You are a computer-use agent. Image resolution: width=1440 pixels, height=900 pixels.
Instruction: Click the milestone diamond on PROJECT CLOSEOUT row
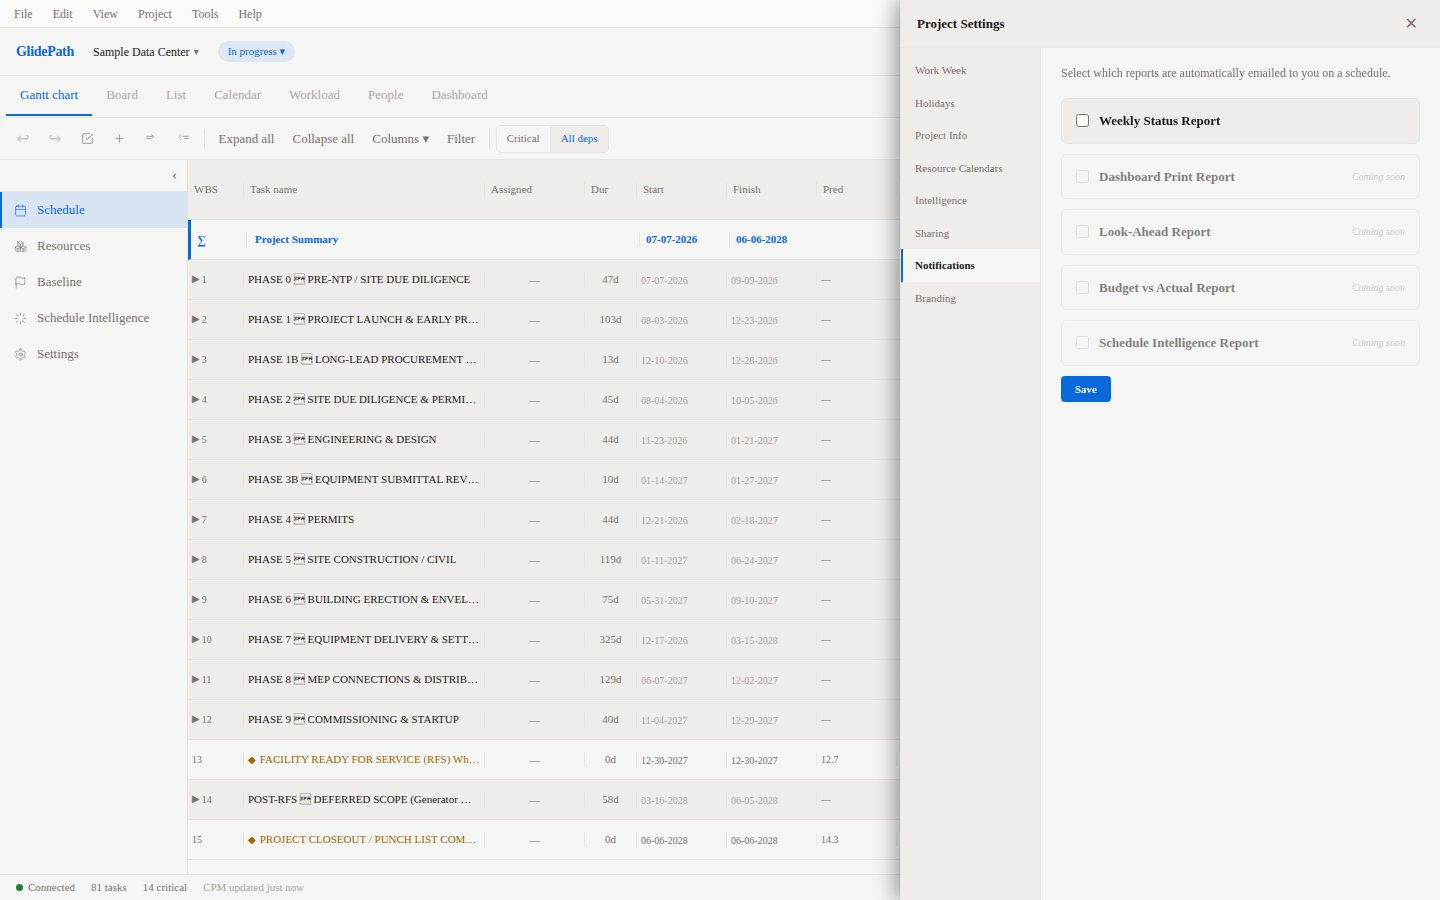tap(252, 840)
